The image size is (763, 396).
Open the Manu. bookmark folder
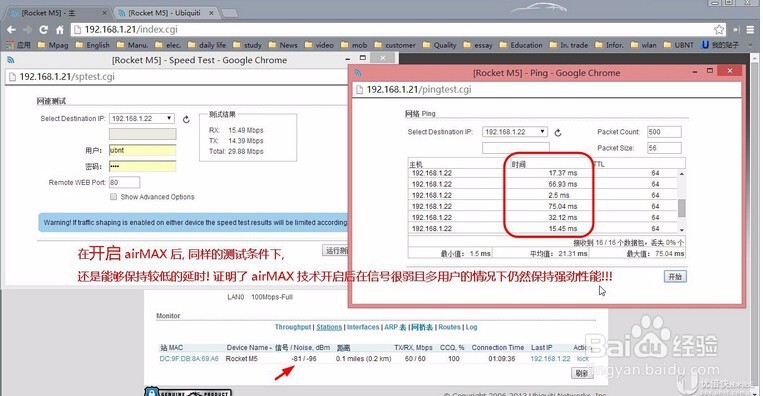coord(132,45)
